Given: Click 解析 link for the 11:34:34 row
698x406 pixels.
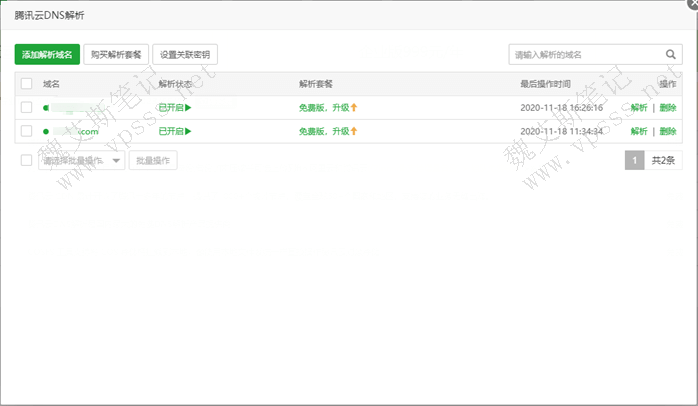Looking at the screenshot, I should [639, 131].
